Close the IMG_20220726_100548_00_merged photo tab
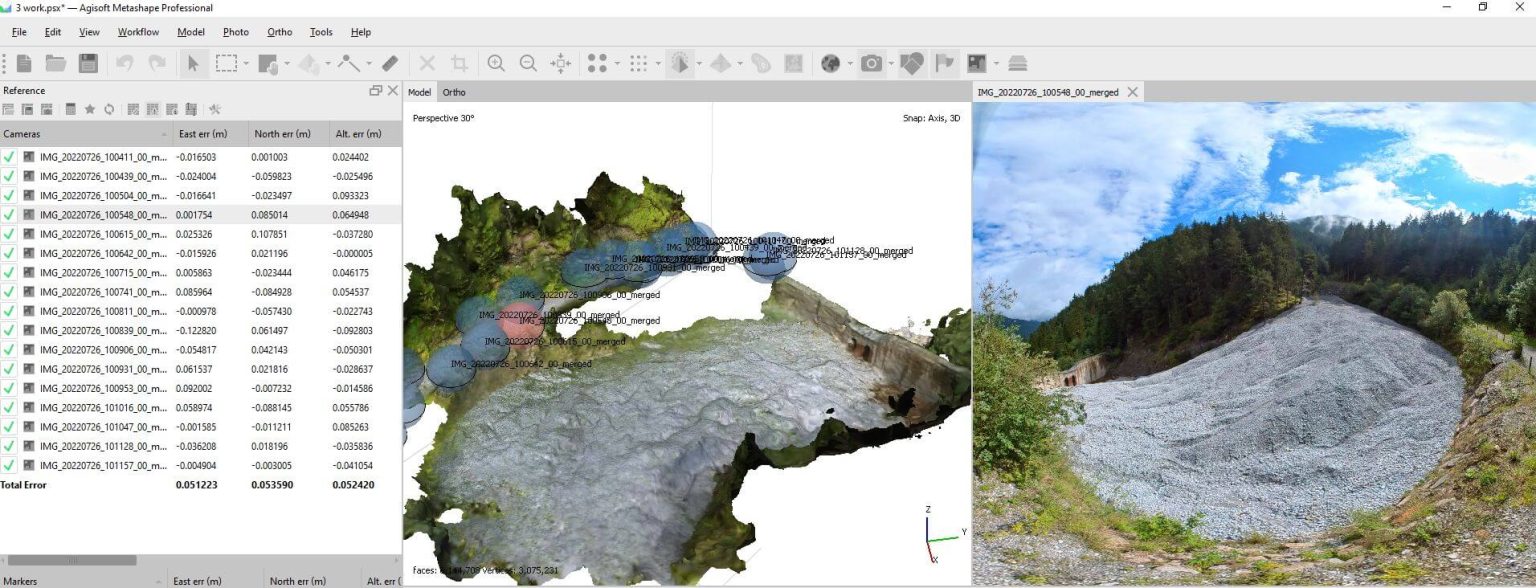Viewport: 1536px width, 588px height. [x=1131, y=92]
